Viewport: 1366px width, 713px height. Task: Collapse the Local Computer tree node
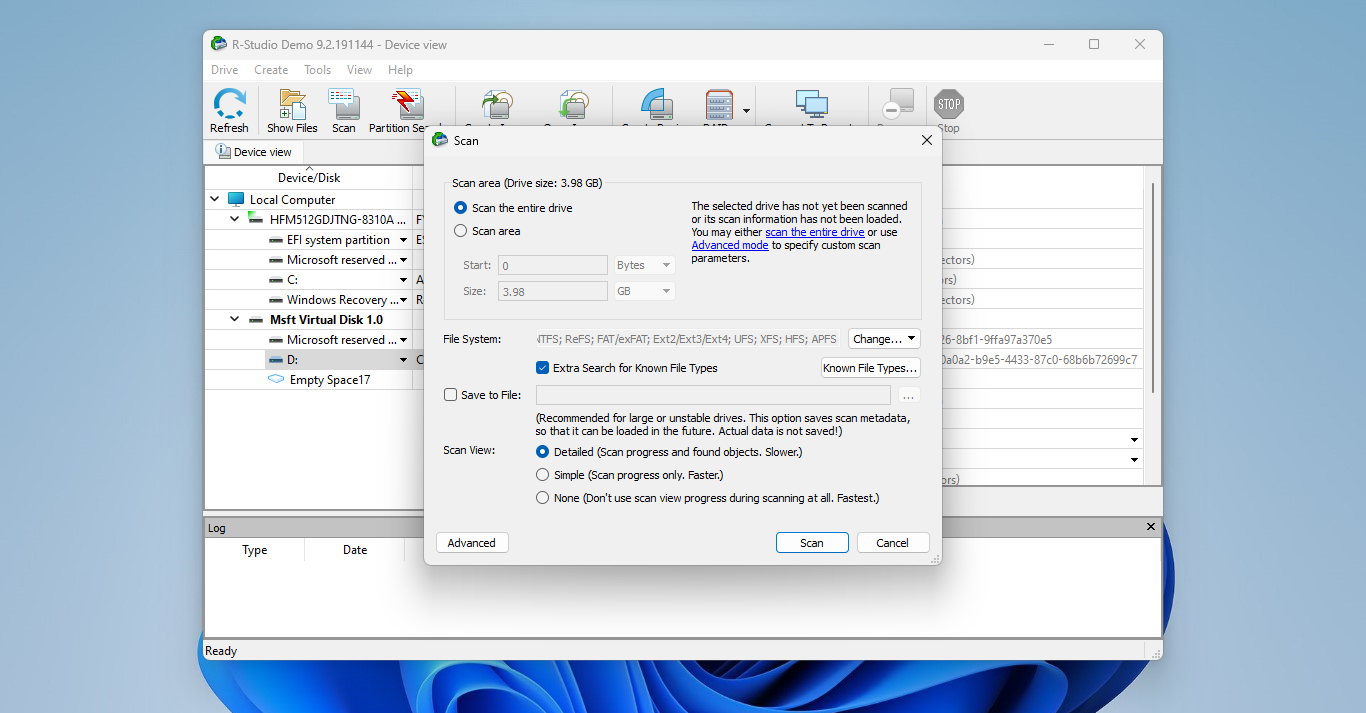pos(215,199)
